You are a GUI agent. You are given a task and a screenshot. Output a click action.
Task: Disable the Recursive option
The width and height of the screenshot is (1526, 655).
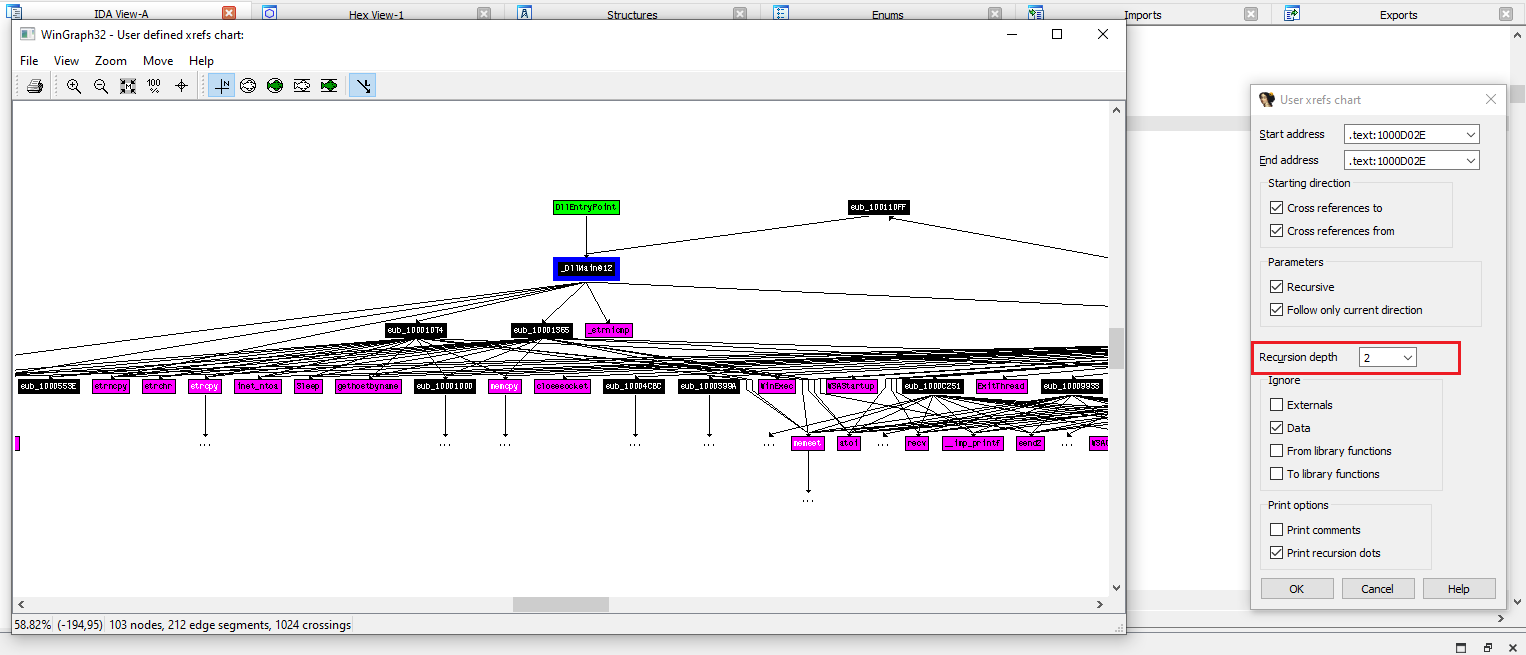pyautogui.click(x=1276, y=287)
